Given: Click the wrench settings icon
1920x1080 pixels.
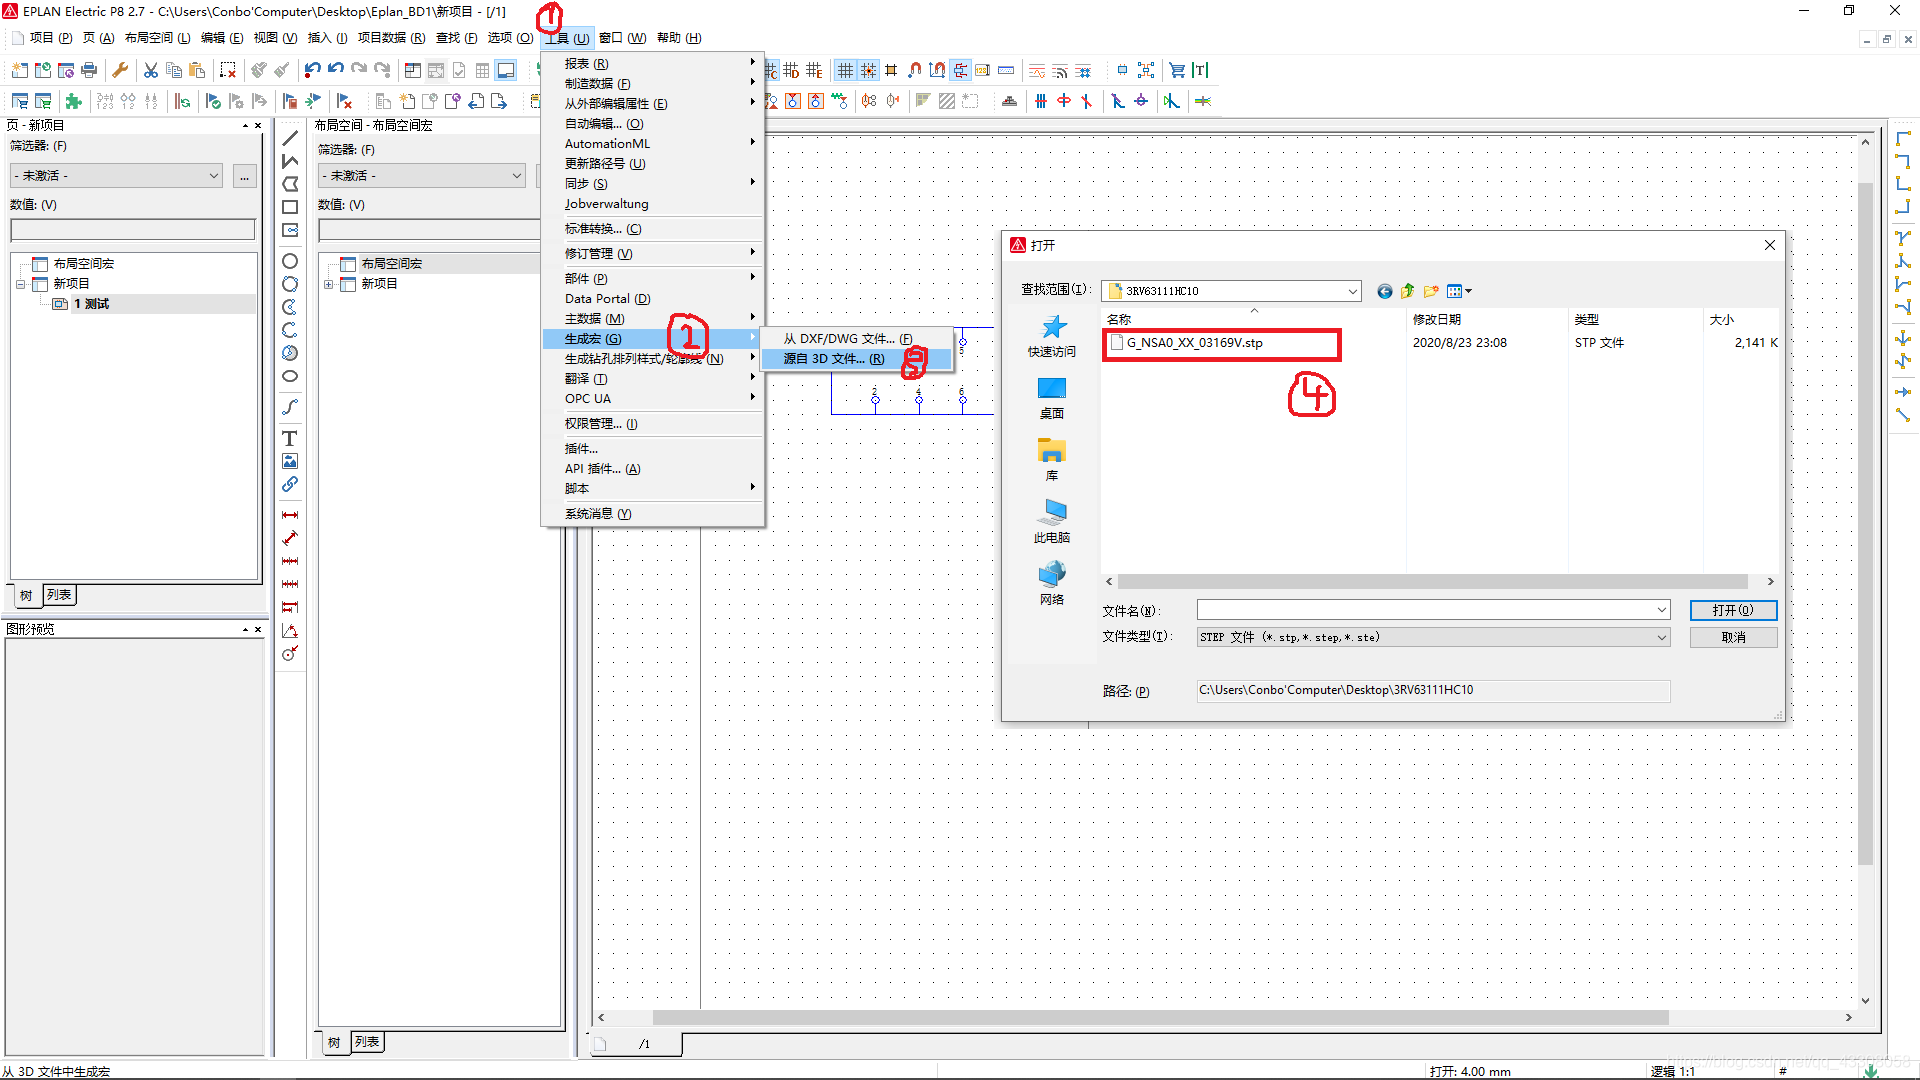Looking at the screenshot, I should click(x=120, y=70).
